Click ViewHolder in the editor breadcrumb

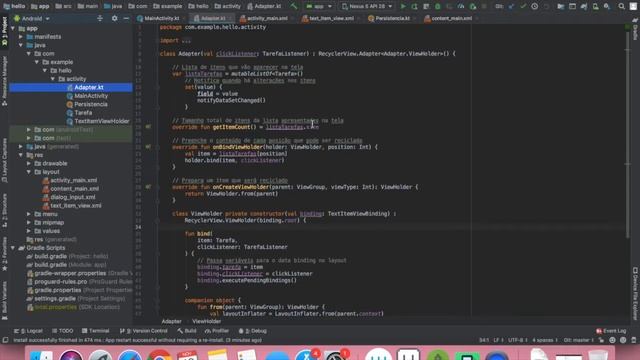point(207,322)
